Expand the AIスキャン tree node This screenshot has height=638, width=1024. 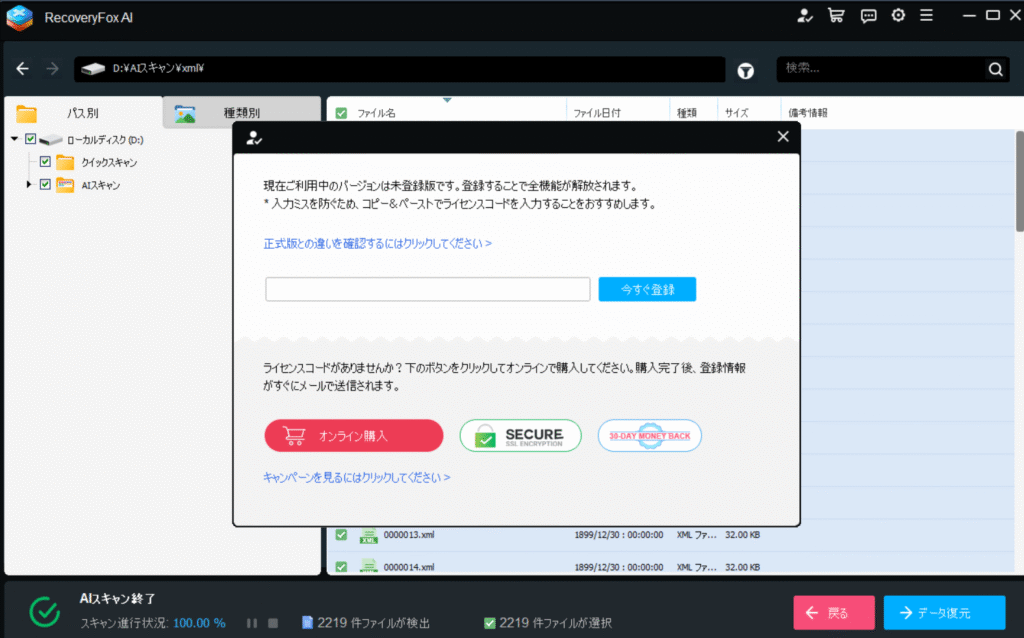29,185
